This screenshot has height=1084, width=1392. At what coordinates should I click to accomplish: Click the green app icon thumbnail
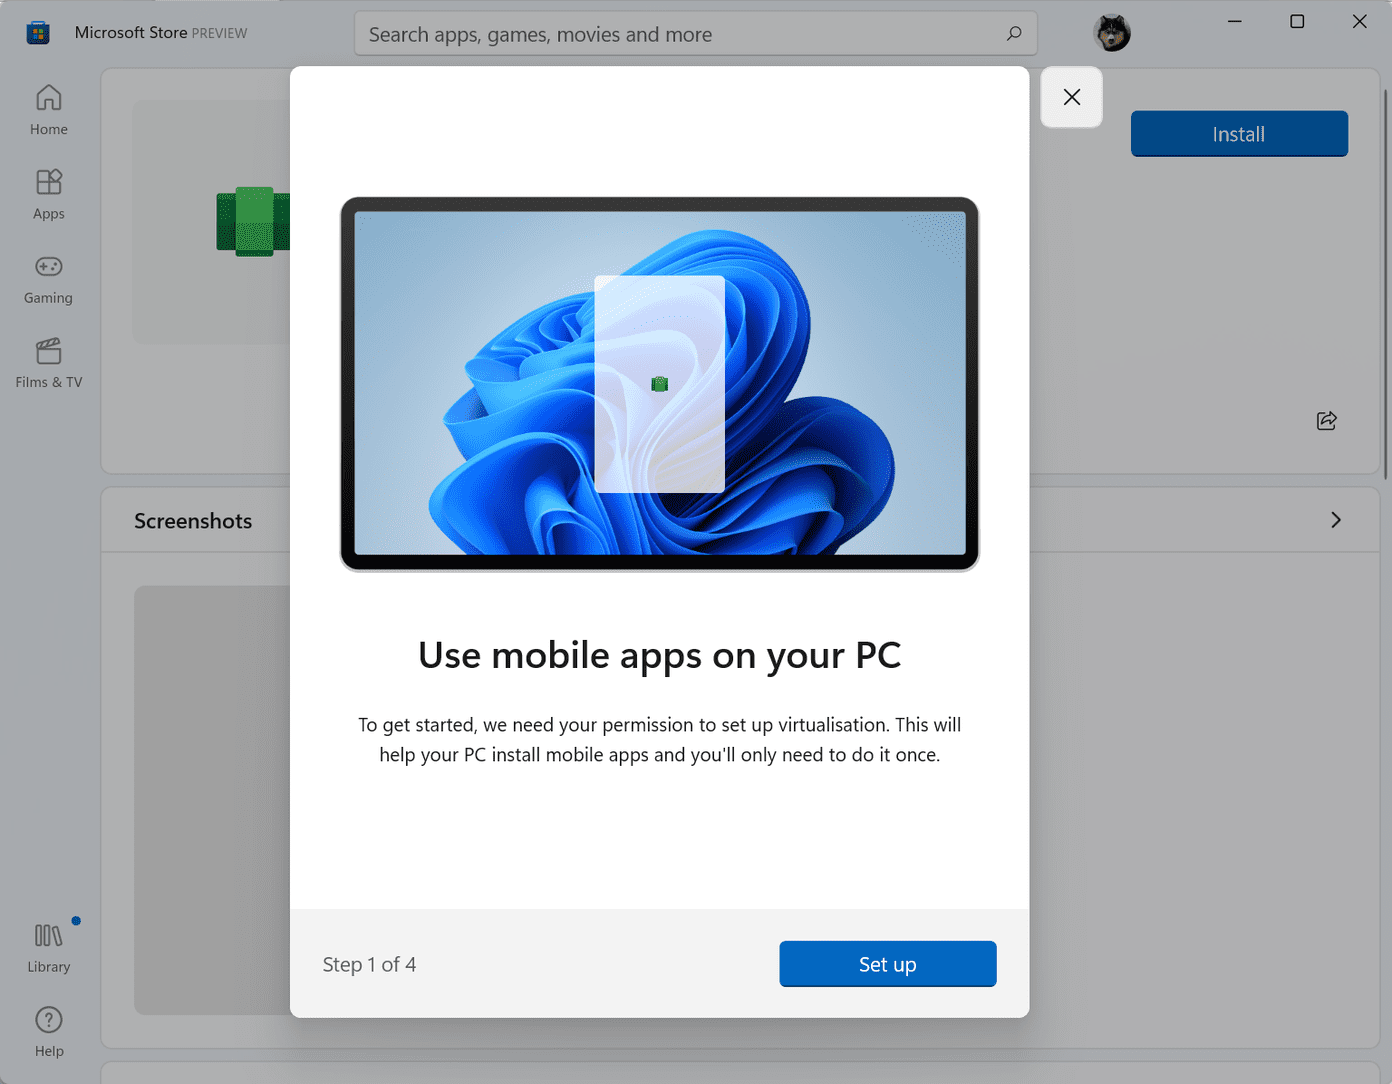253,221
